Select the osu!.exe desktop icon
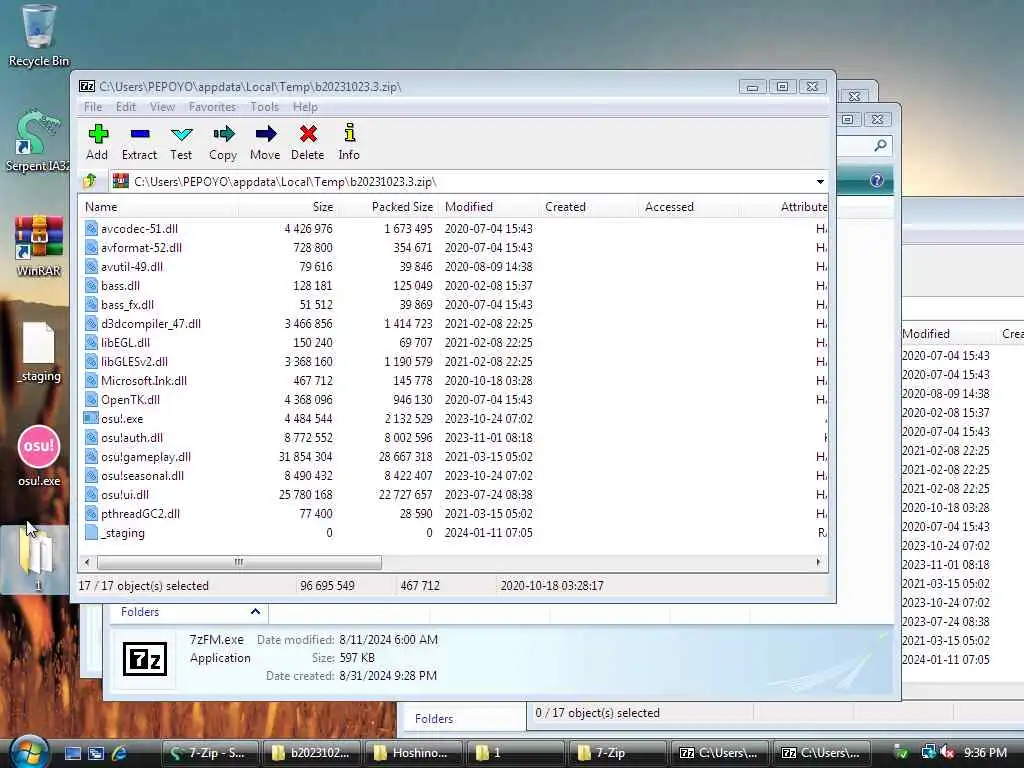Screen dimensions: 1024x768 (39, 456)
